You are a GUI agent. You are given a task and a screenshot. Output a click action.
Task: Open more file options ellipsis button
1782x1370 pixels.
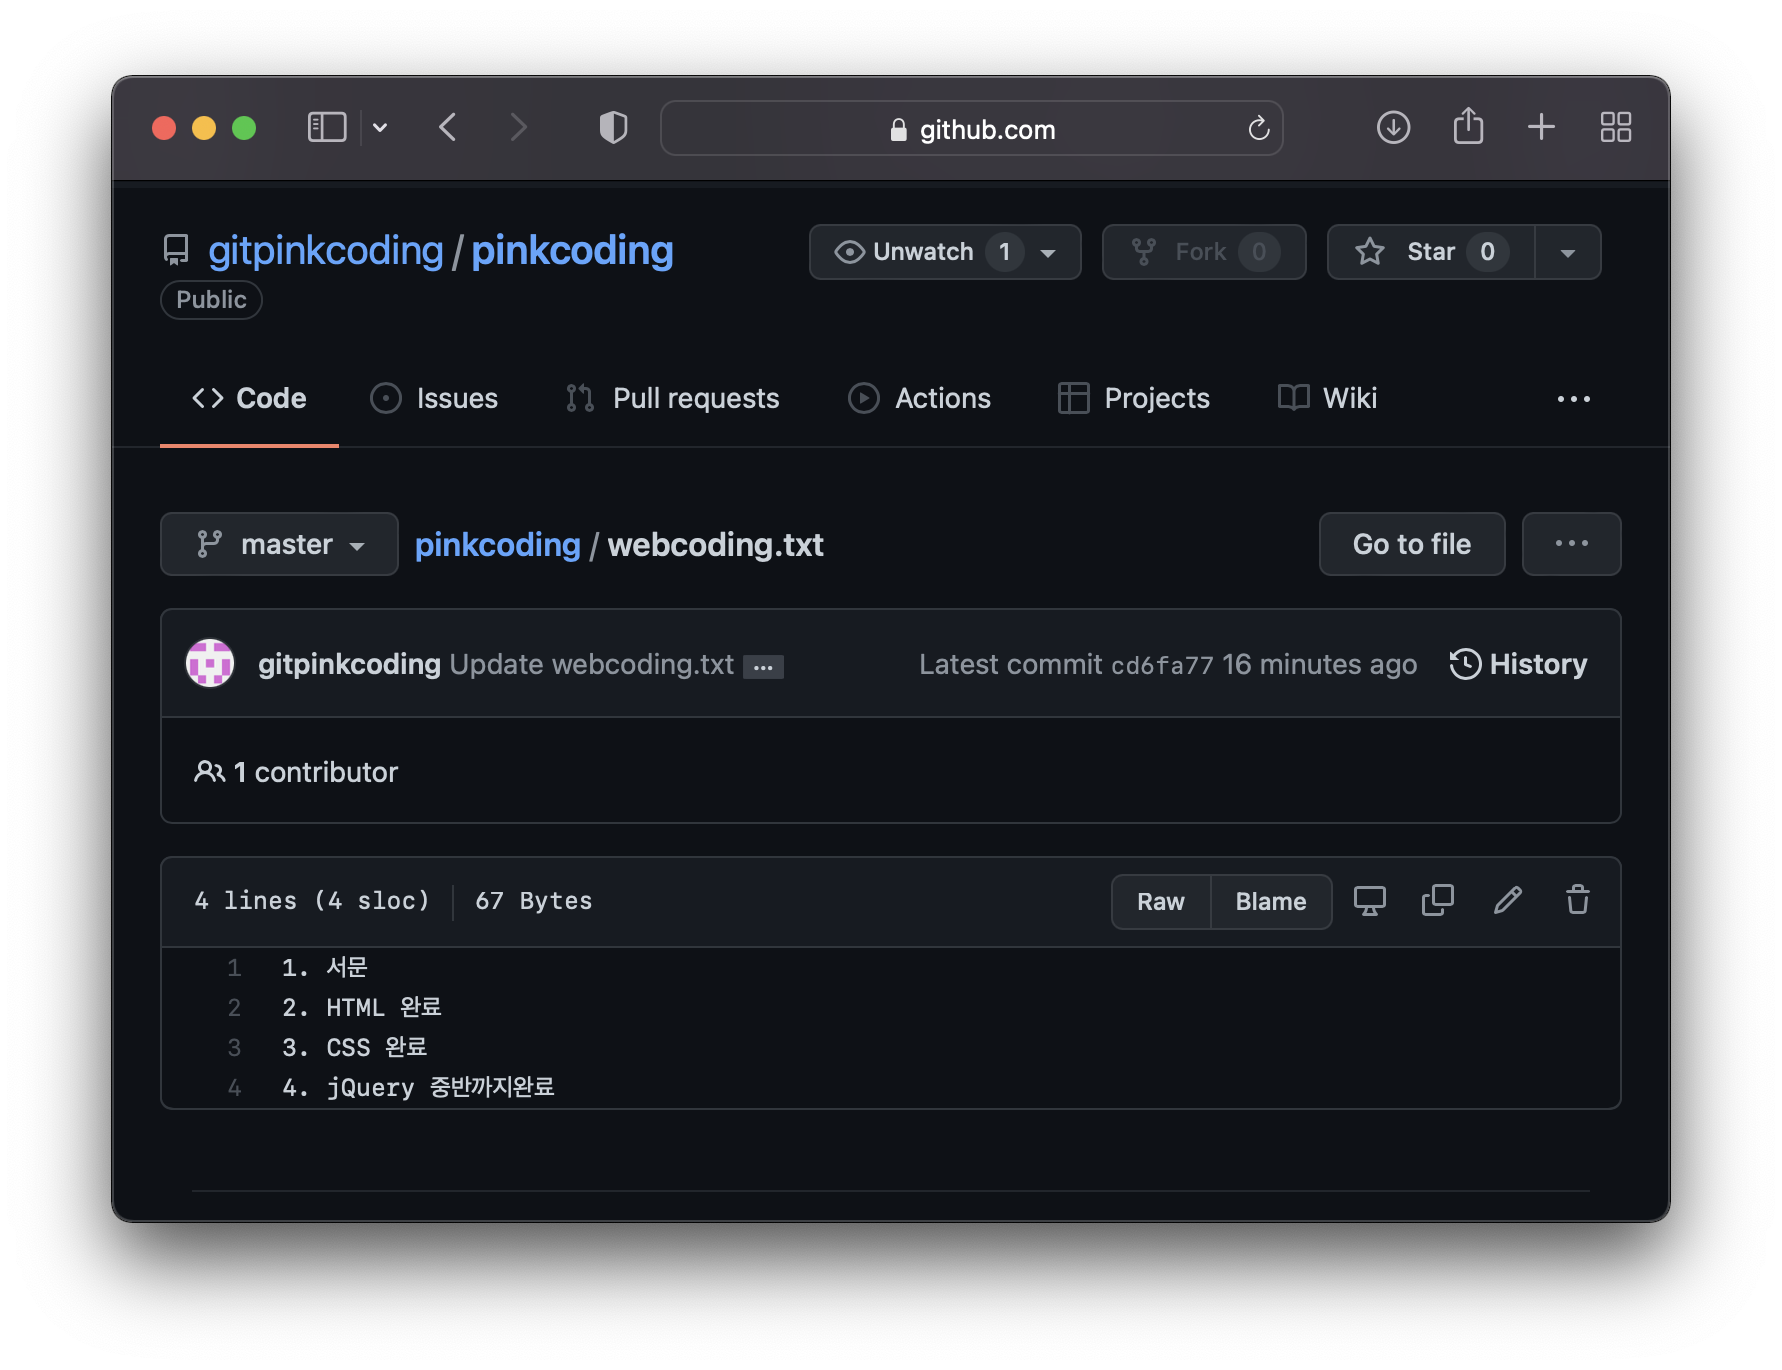tap(1571, 544)
